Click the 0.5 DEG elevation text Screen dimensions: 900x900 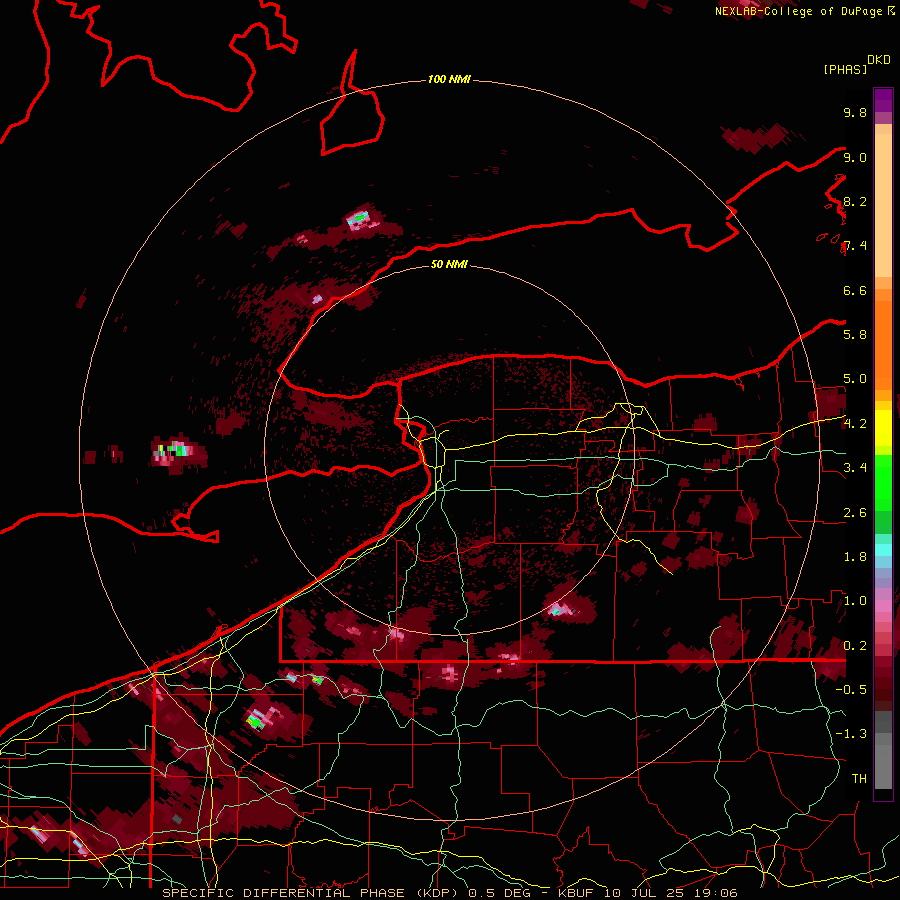pyautogui.click(x=500, y=893)
